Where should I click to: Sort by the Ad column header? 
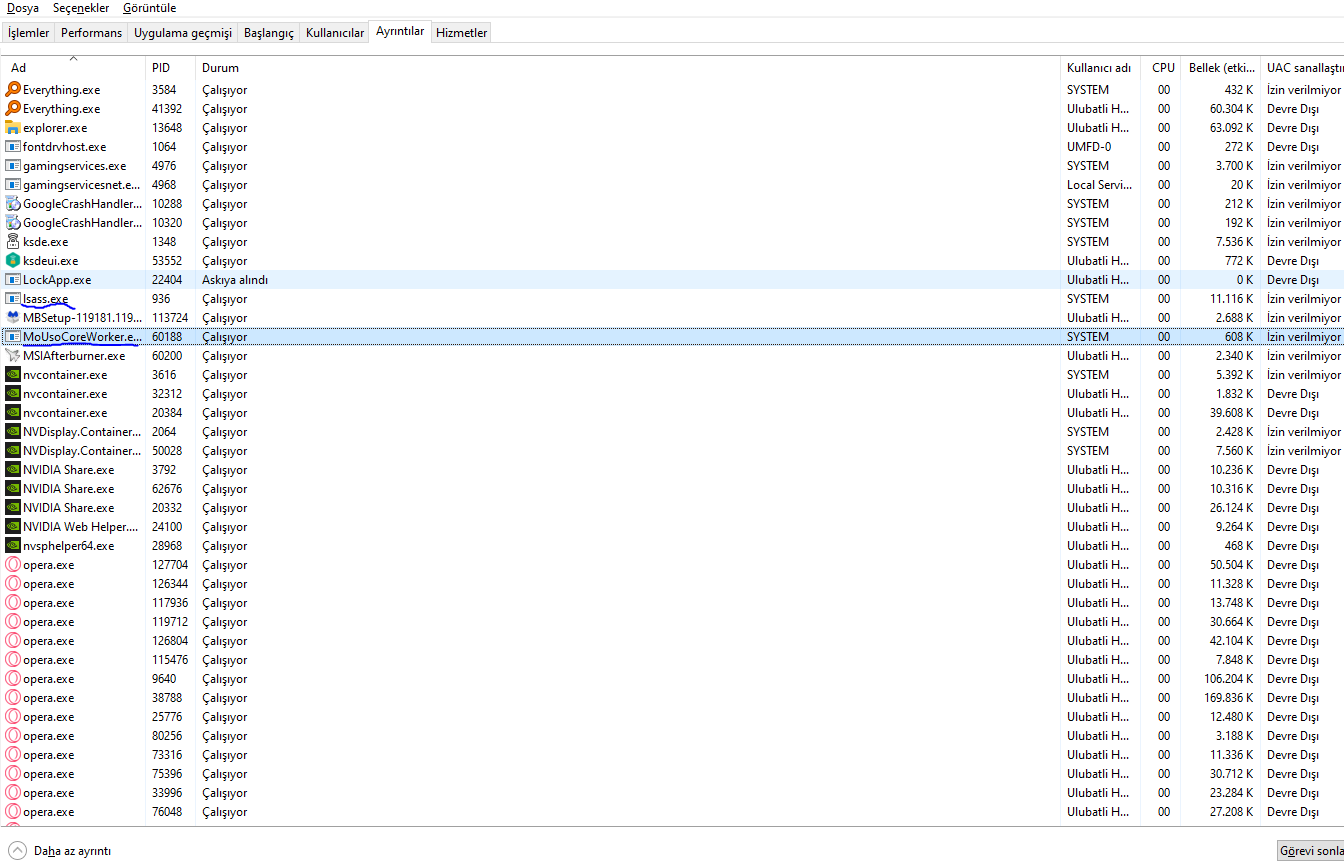click(x=74, y=68)
